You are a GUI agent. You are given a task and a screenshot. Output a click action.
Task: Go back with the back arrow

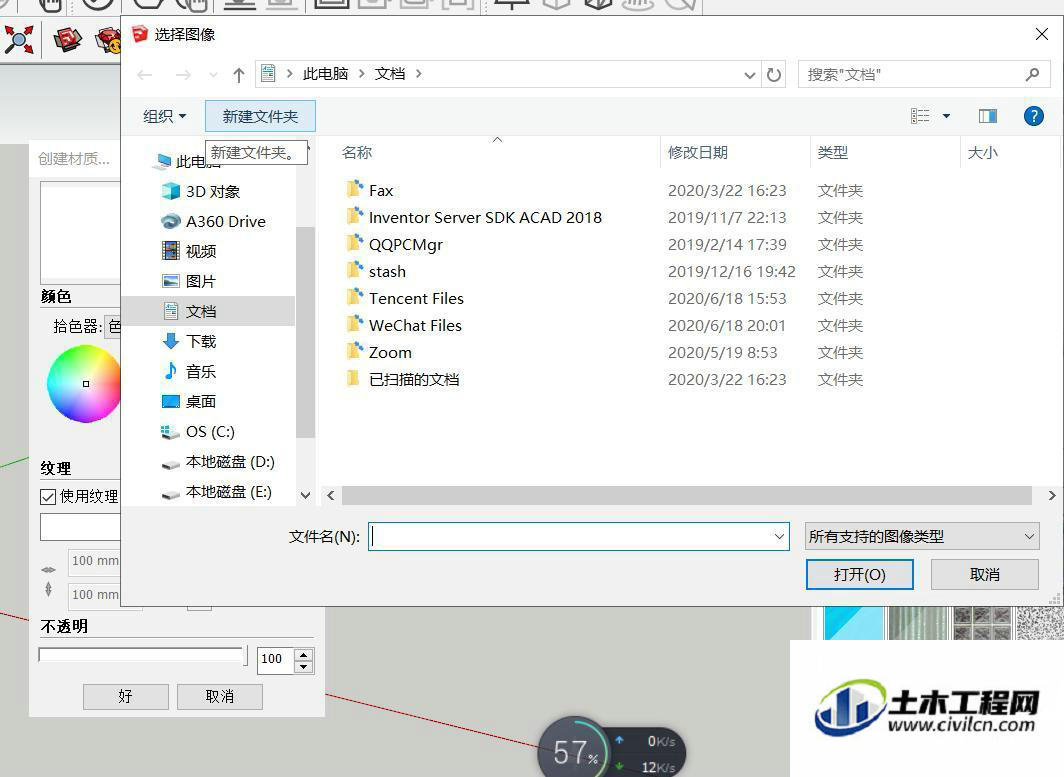145,75
